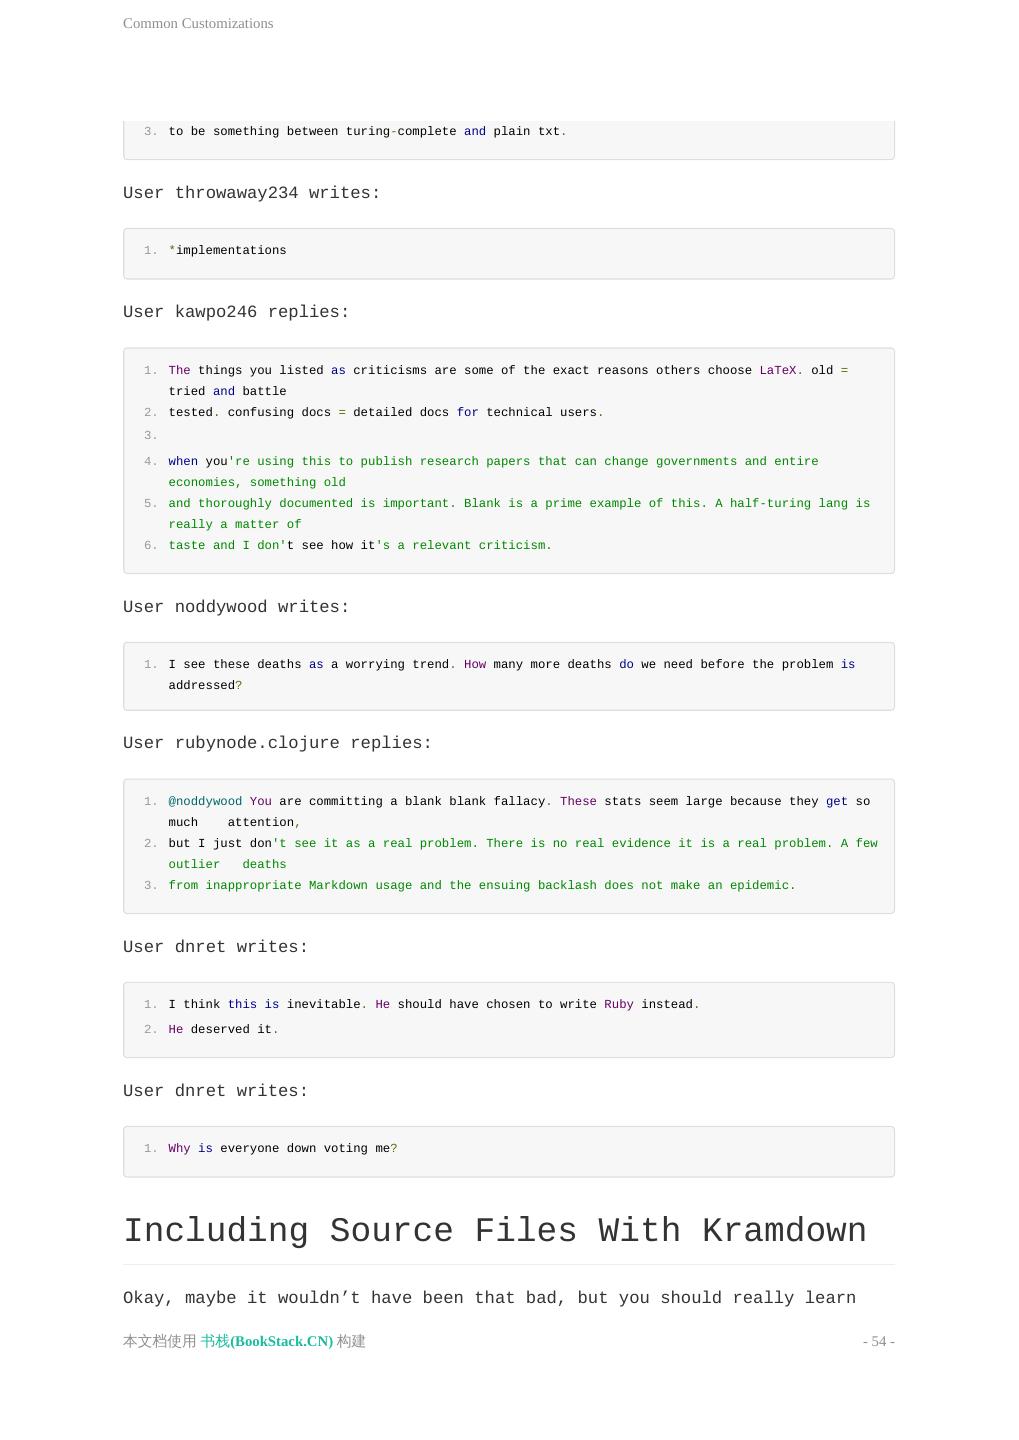
Task: Click the "Common Customizations" page header
Action: tap(198, 23)
